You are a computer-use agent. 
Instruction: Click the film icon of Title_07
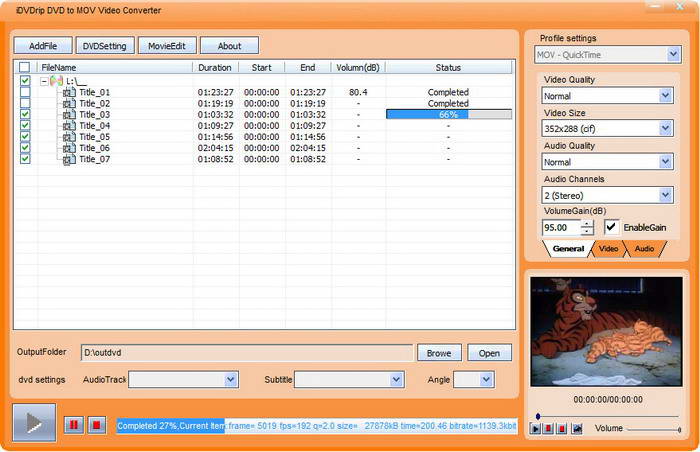[69, 159]
